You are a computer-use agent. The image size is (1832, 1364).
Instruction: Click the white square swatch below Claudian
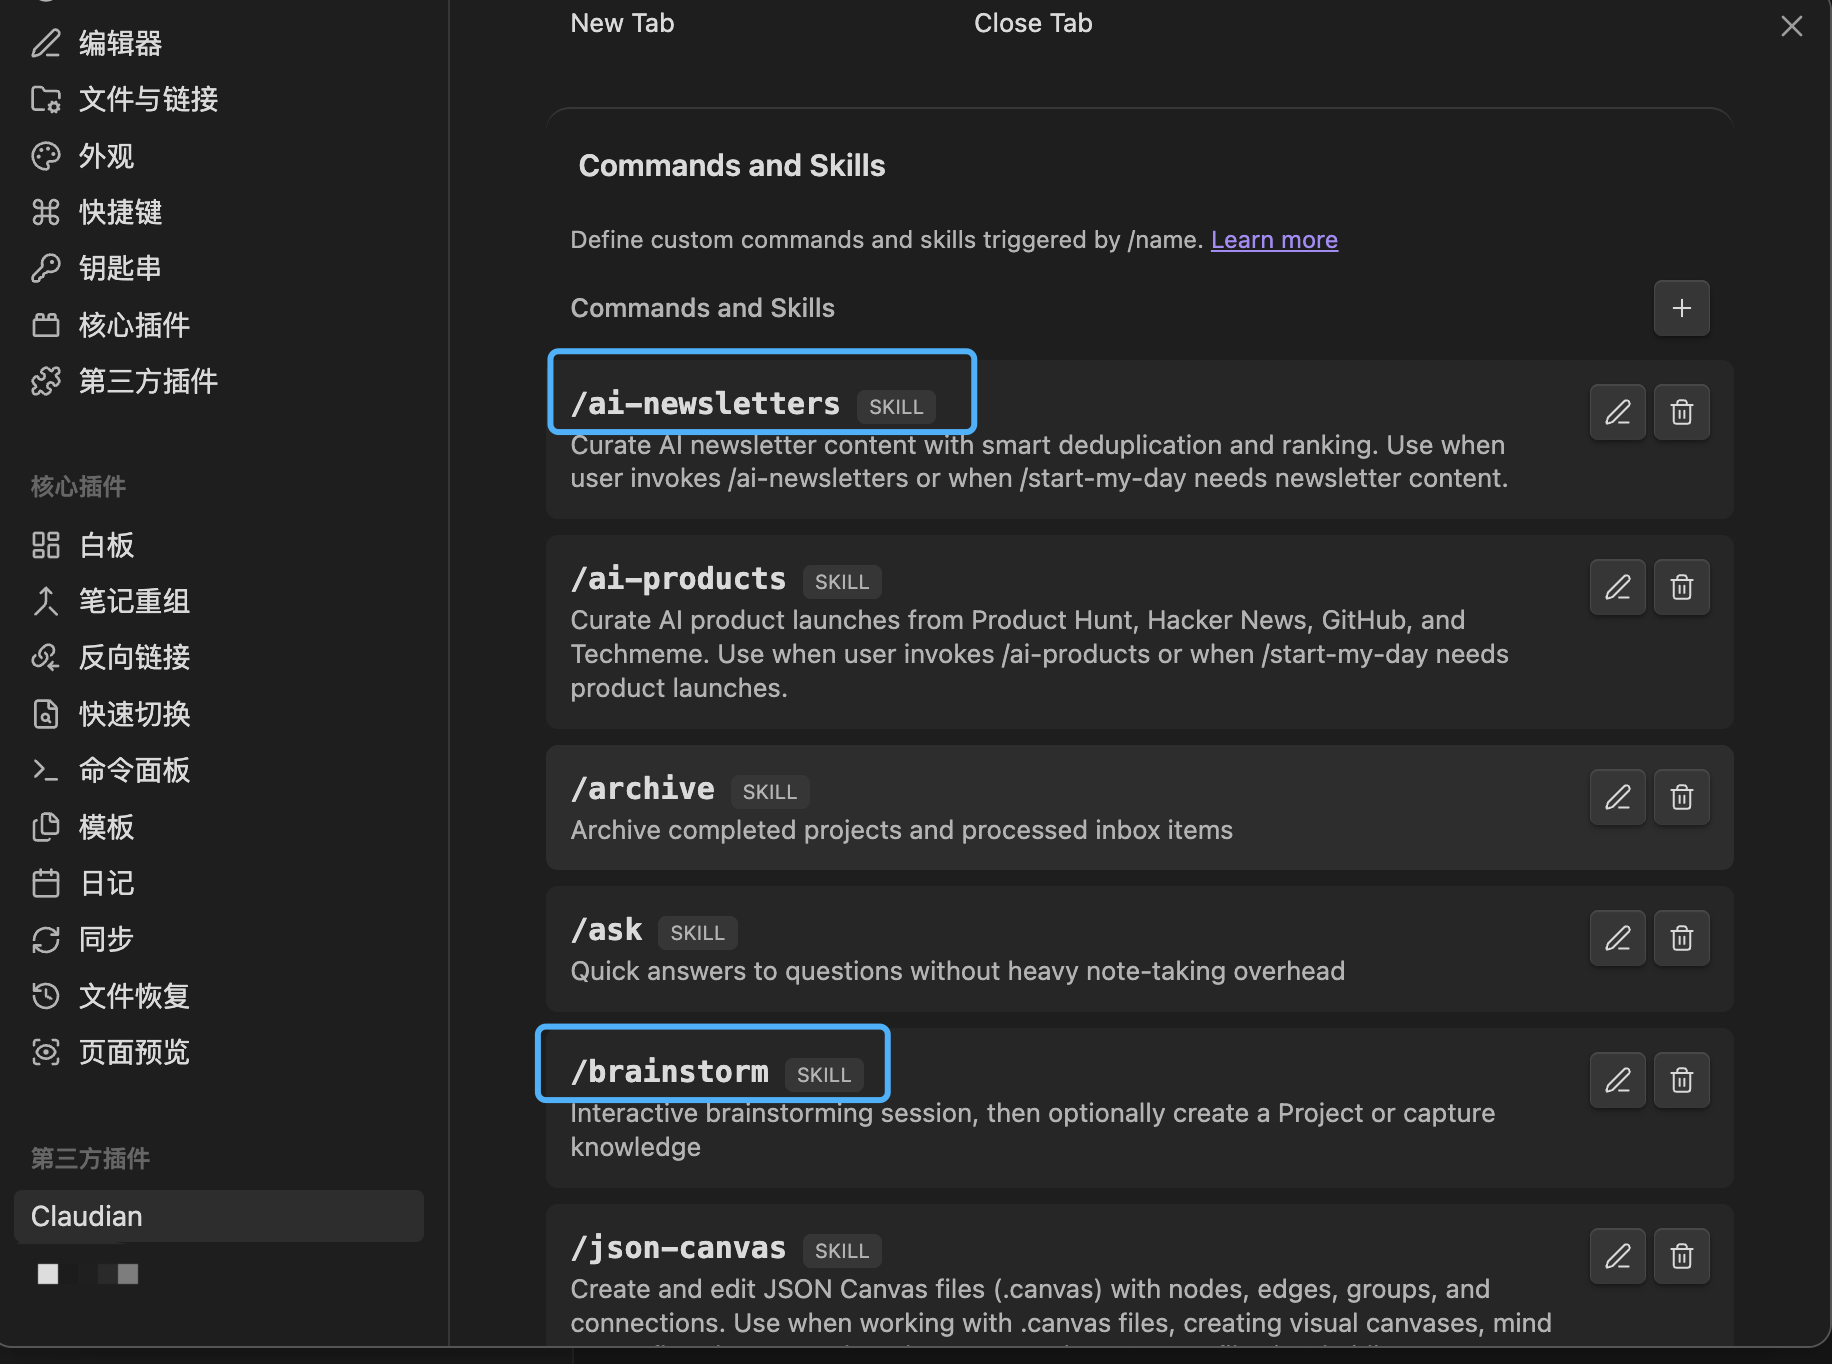(x=47, y=1273)
